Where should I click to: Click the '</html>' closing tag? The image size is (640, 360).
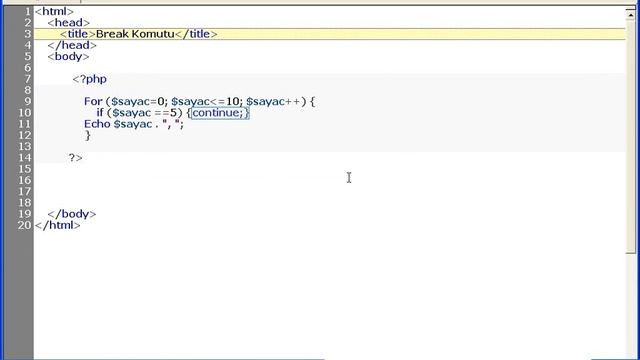coord(58,225)
